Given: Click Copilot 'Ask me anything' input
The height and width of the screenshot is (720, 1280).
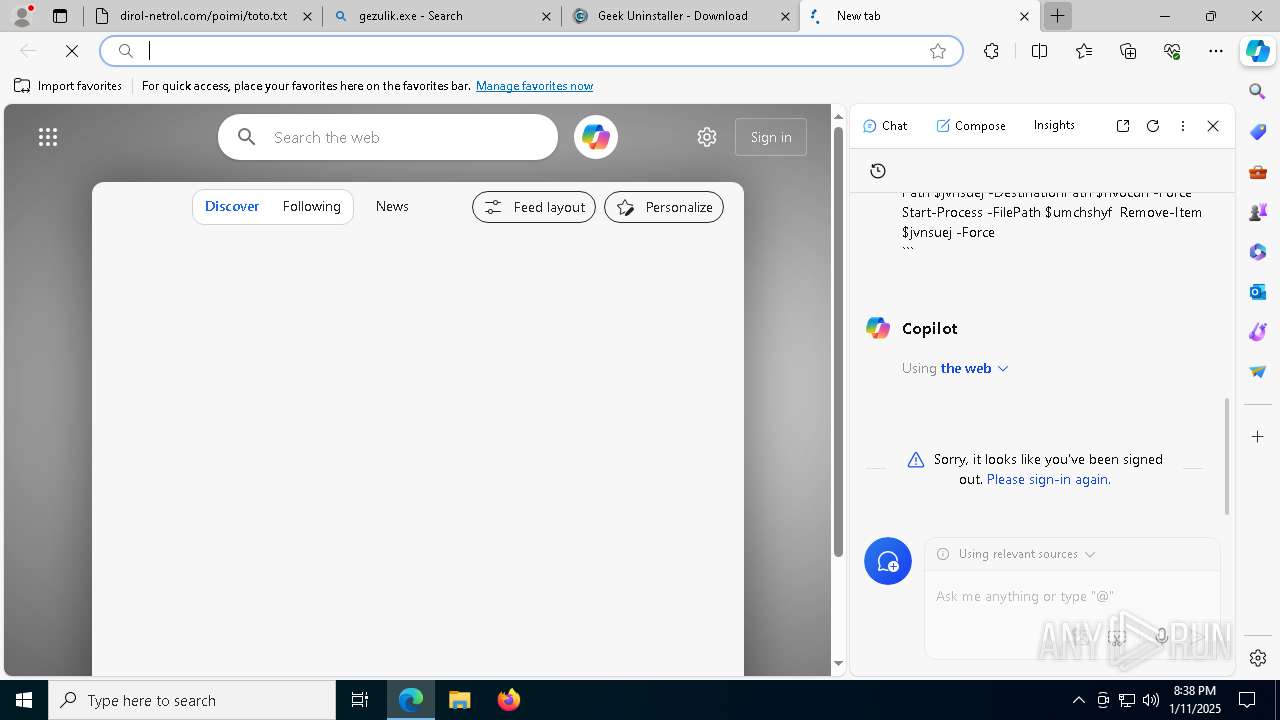Looking at the screenshot, I should coord(1072,596).
